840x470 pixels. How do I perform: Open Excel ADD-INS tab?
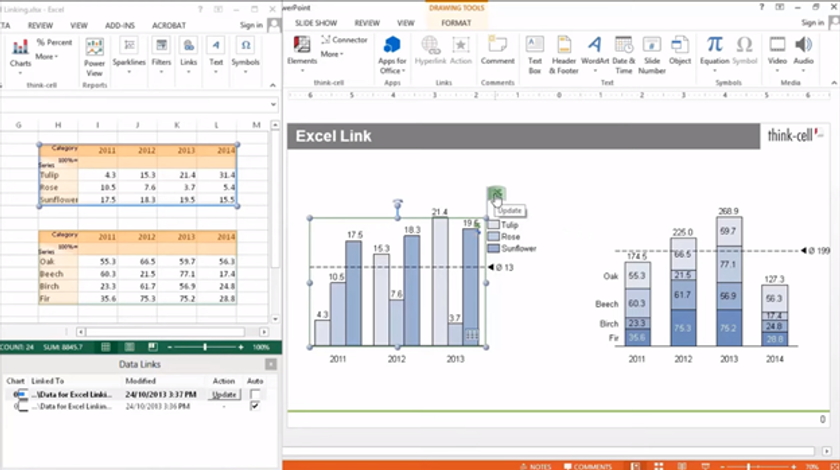[120, 25]
